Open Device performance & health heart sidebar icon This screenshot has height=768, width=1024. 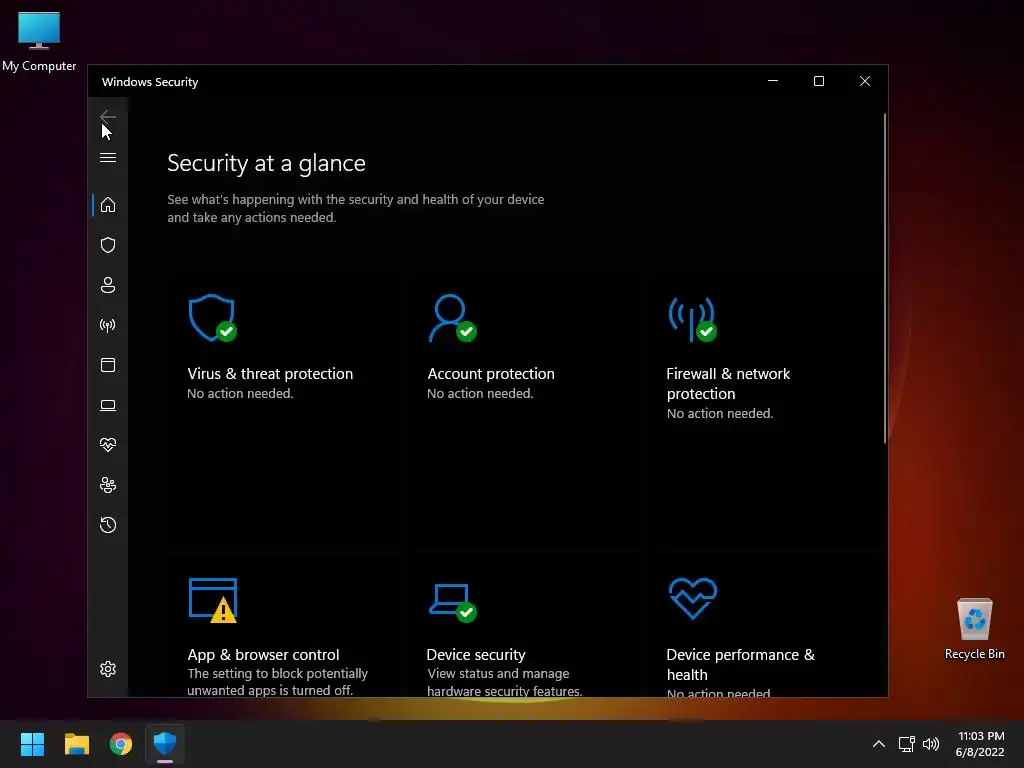(108, 445)
